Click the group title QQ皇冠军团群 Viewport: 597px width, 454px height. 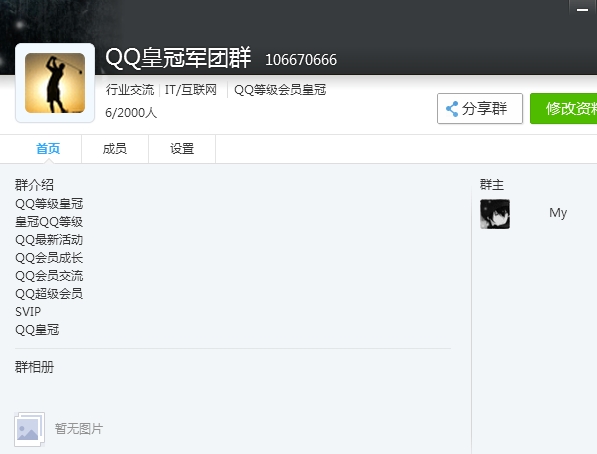pyautogui.click(x=178, y=58)
